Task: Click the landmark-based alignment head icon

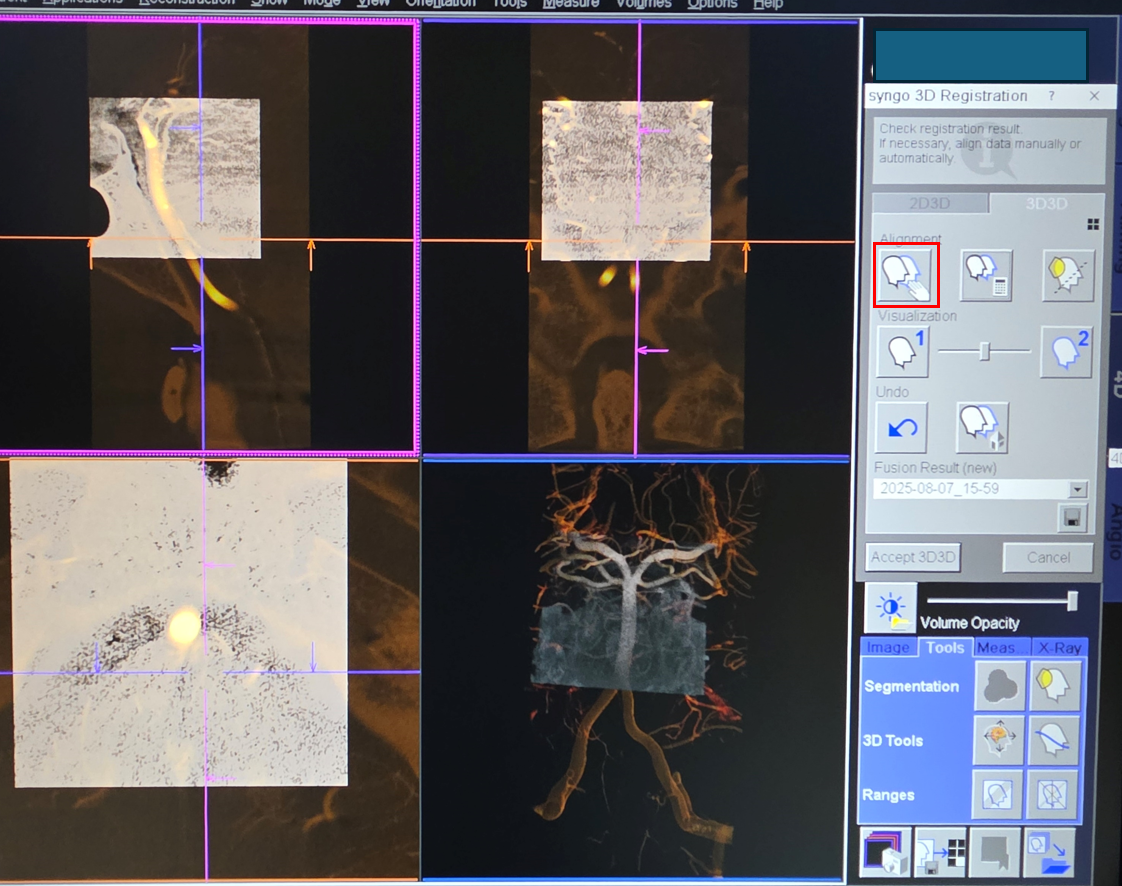Action: tap(1066, 276)
